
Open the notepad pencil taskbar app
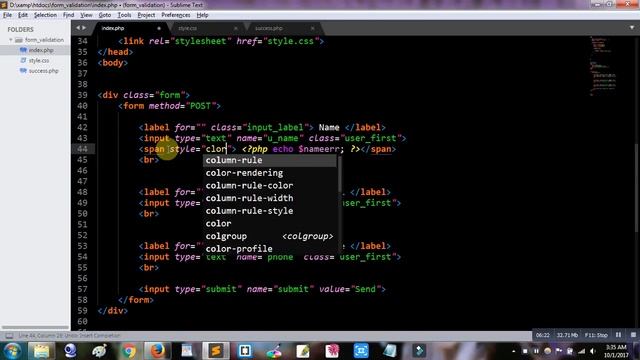(303, 351)
